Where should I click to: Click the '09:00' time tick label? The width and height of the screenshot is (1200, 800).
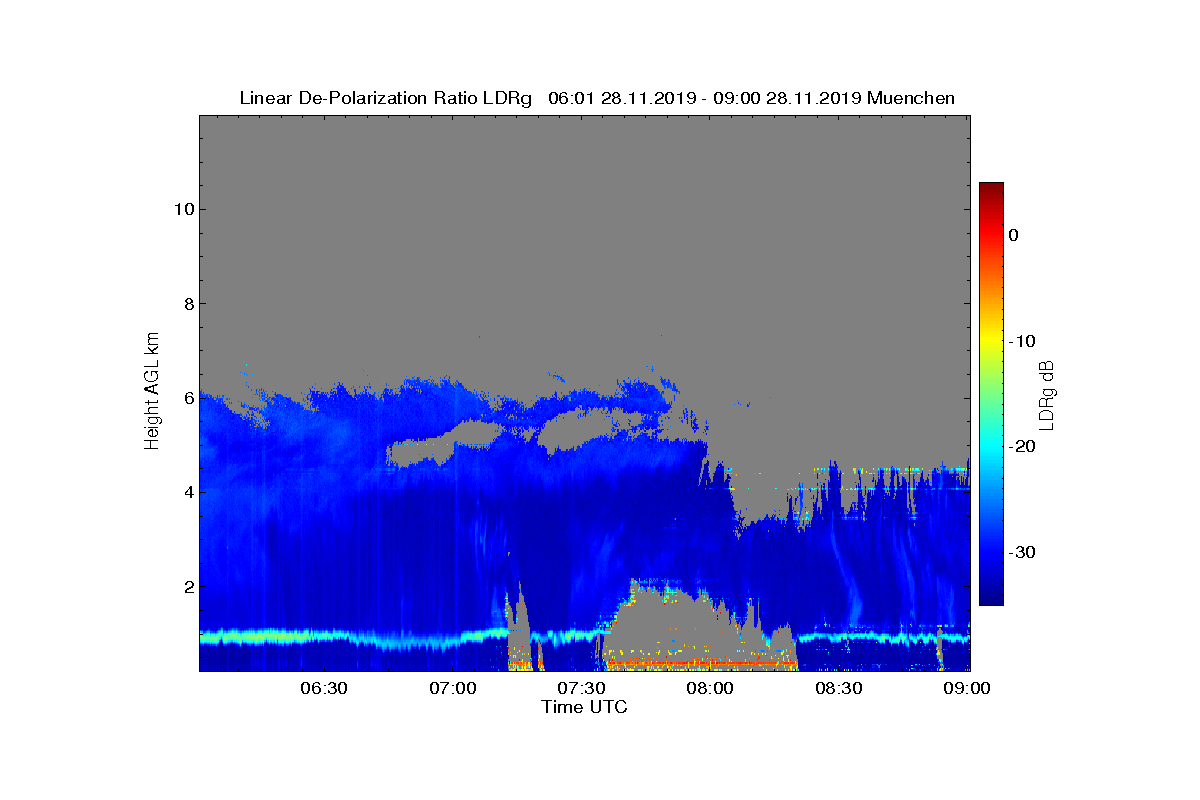tap(969, 688)
